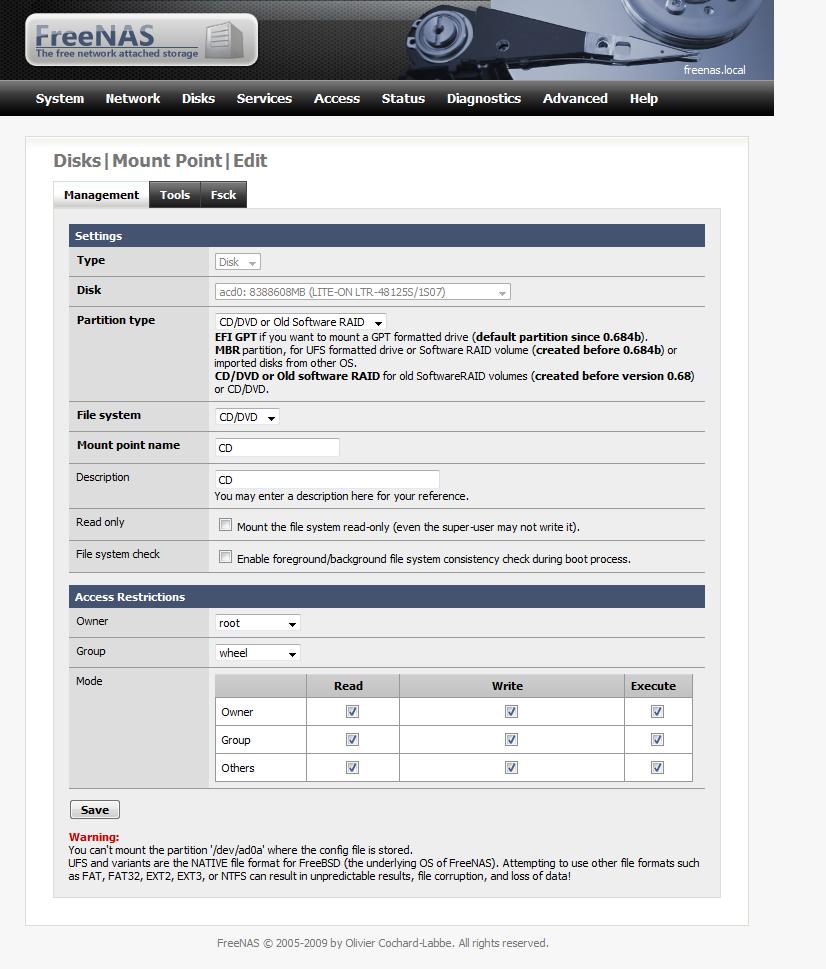Image resolution: width=826 pixels, height=969 pixels.
Task: Click the FreeNAS copyright footer text
Action: click(382, 943)
